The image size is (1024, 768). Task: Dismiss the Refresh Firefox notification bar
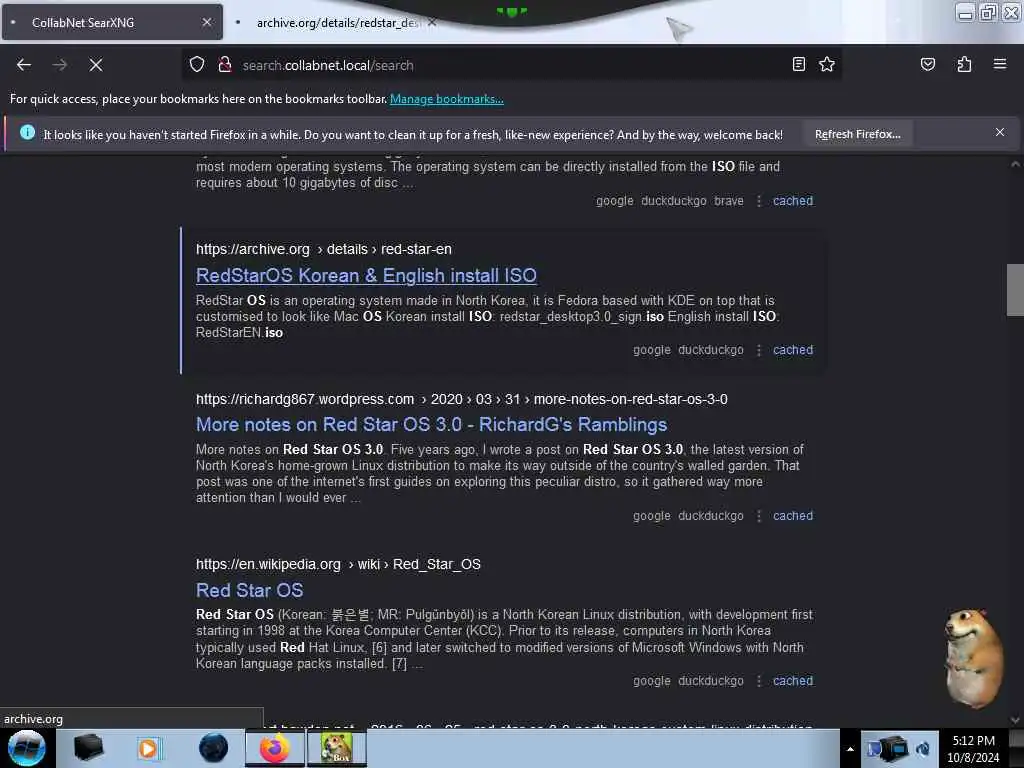click(999, 133)
